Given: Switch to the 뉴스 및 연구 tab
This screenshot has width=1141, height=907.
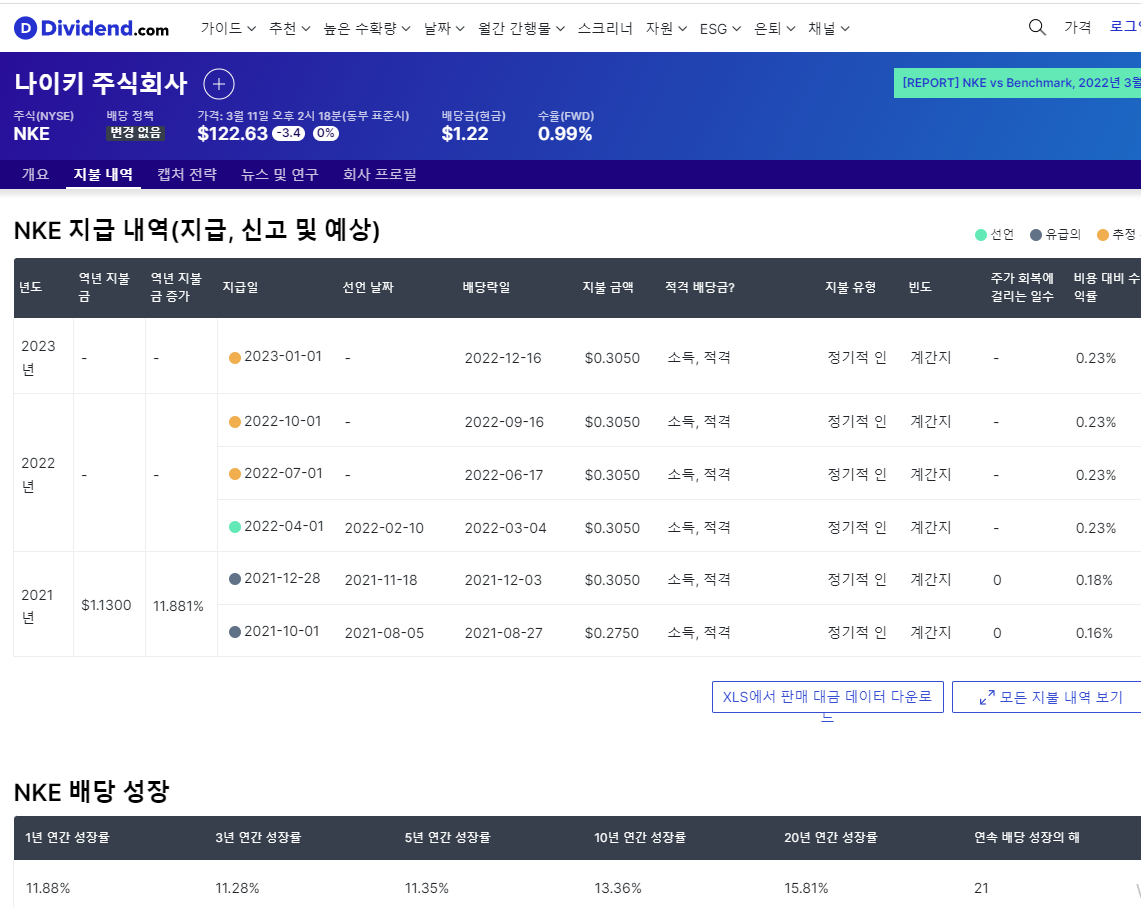Looking at the screenshot, I should click(x=279, y=175).
